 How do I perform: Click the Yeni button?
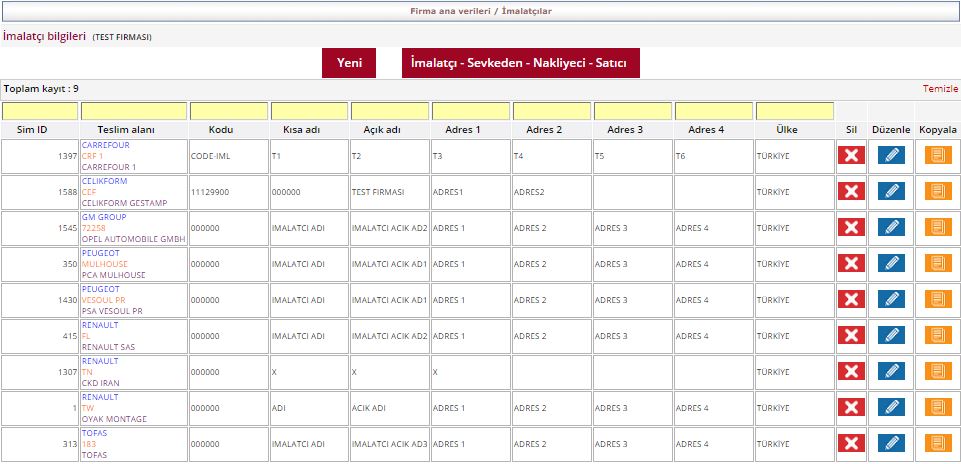pos(349,63)
